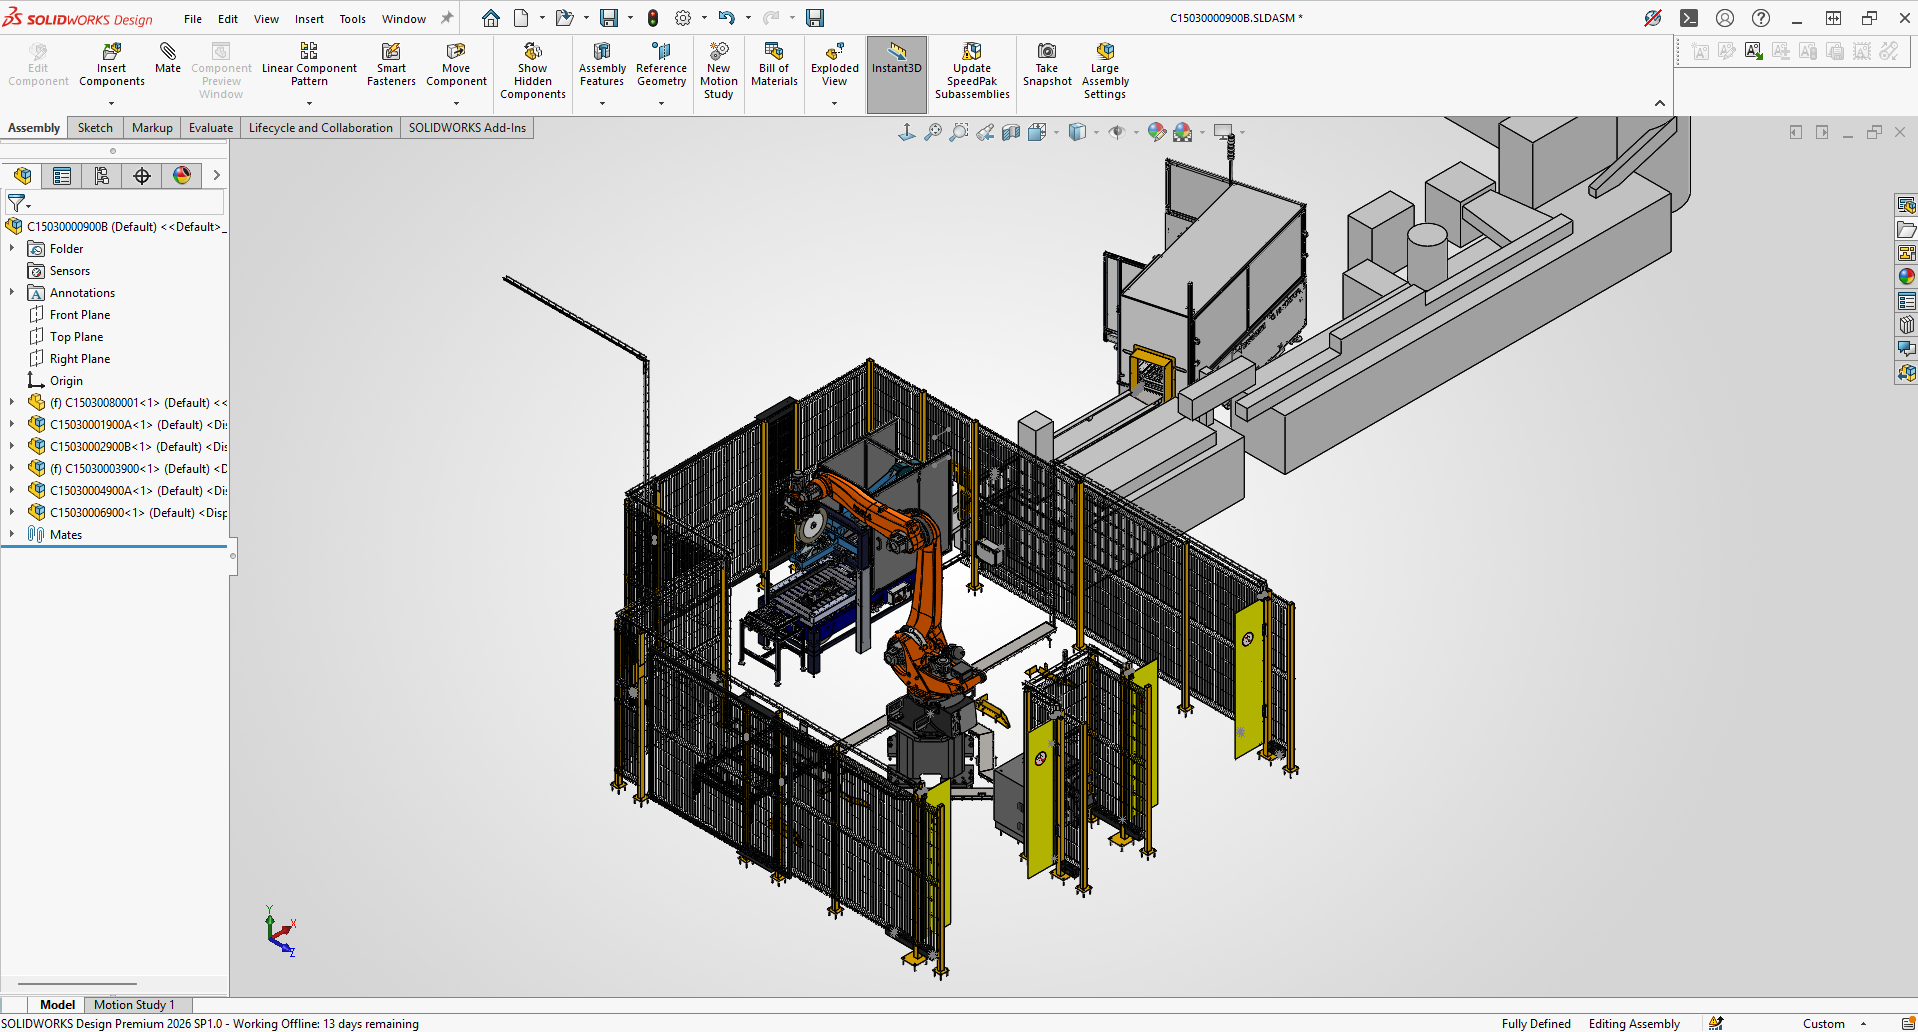The height and width of the screenshot is (1032, 1918).
Task: Pin the menu bar with pushpin
Action: pos(447,18)
